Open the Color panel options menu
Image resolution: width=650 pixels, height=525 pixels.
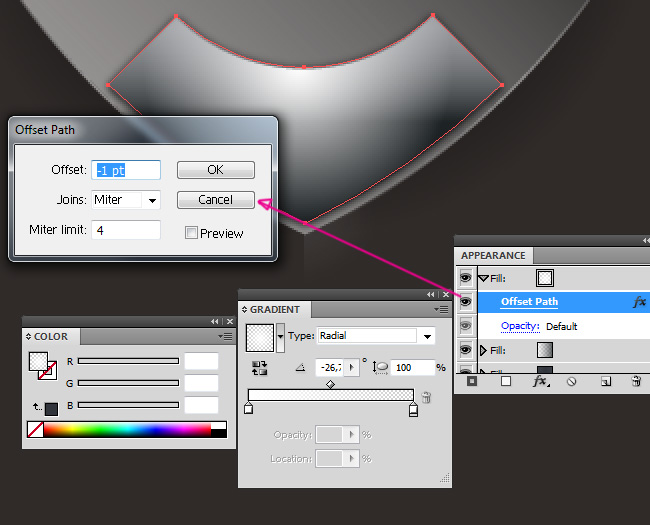pos(225,337)
